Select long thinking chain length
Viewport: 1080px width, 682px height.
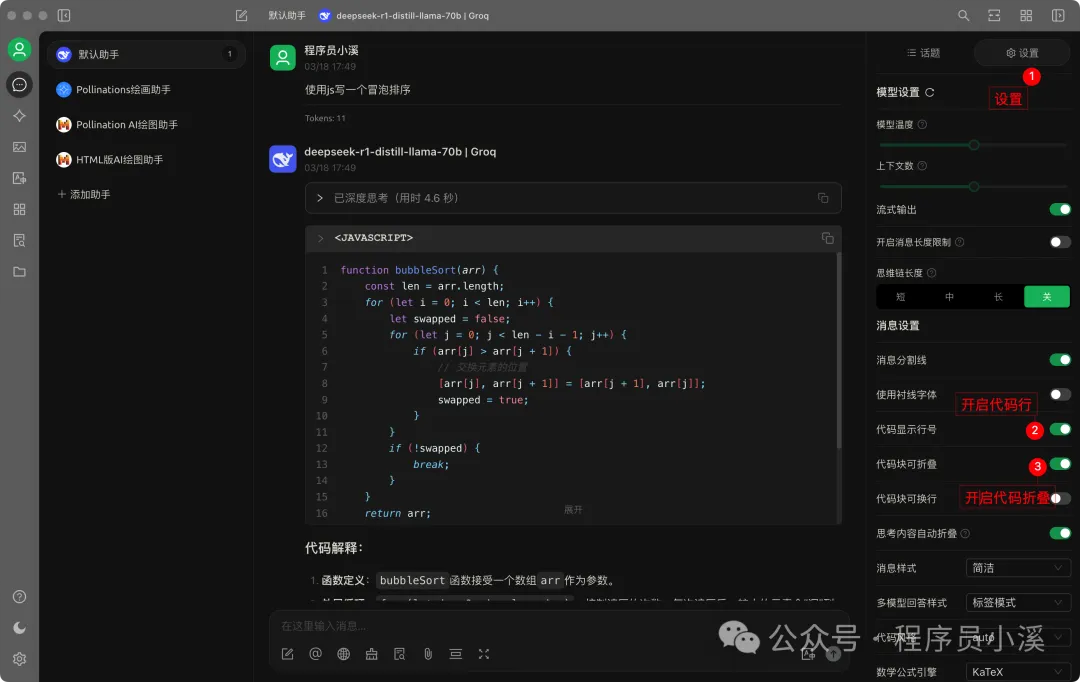998,297
